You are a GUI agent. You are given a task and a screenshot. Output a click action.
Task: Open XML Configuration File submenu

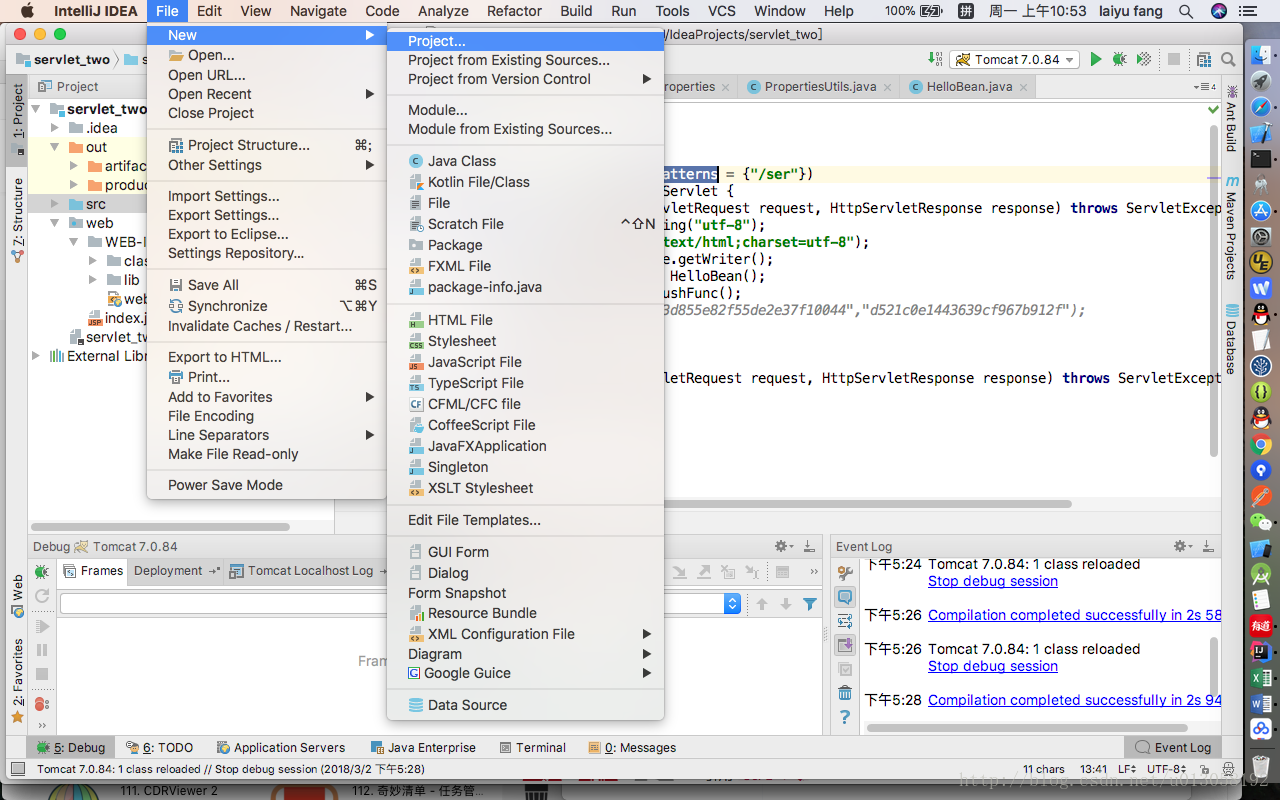tap(525, 634)
